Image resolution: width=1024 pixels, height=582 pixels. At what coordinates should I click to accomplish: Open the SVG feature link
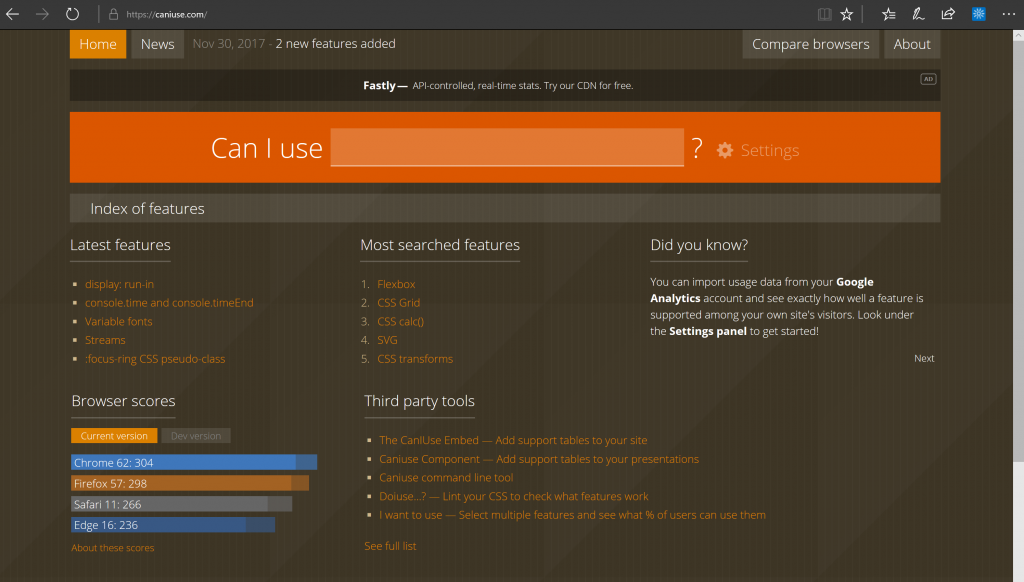387,340
